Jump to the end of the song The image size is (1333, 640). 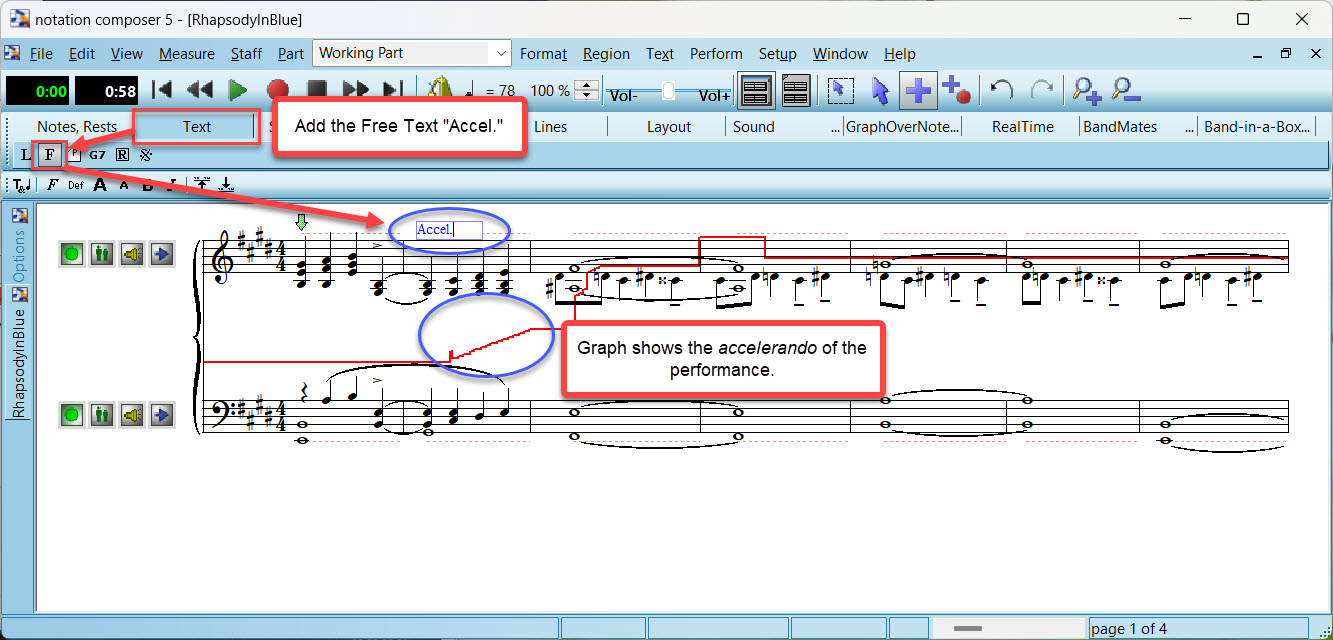tap(393, 91)
